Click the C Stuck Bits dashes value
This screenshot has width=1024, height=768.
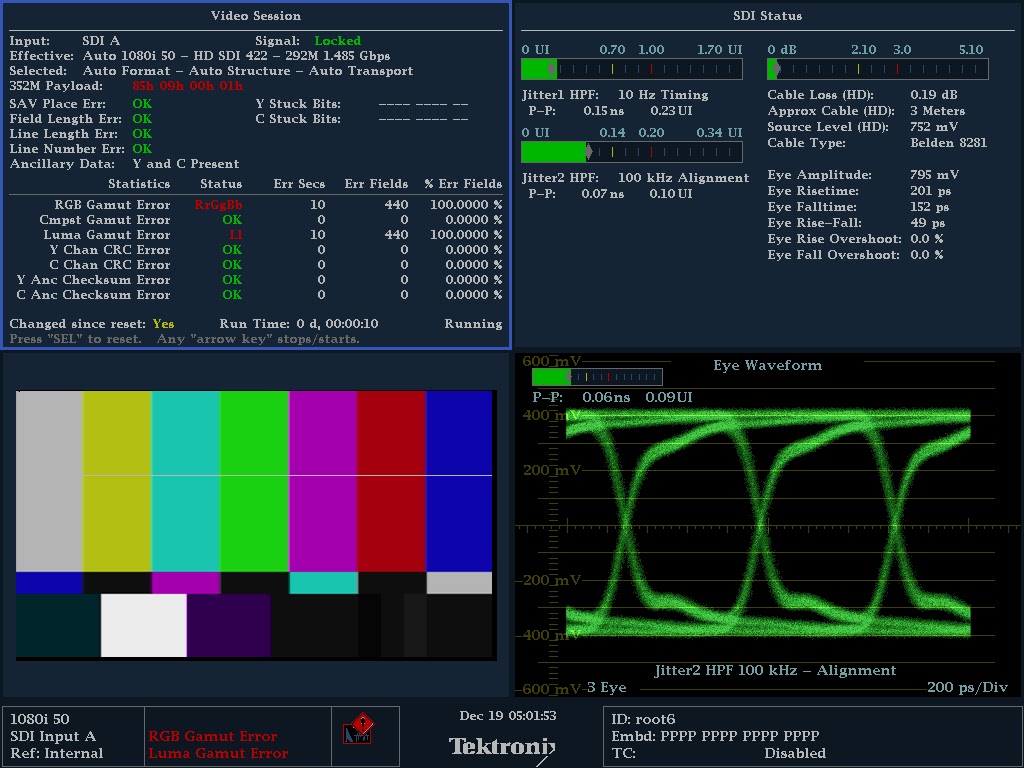(x=423, y=118)
